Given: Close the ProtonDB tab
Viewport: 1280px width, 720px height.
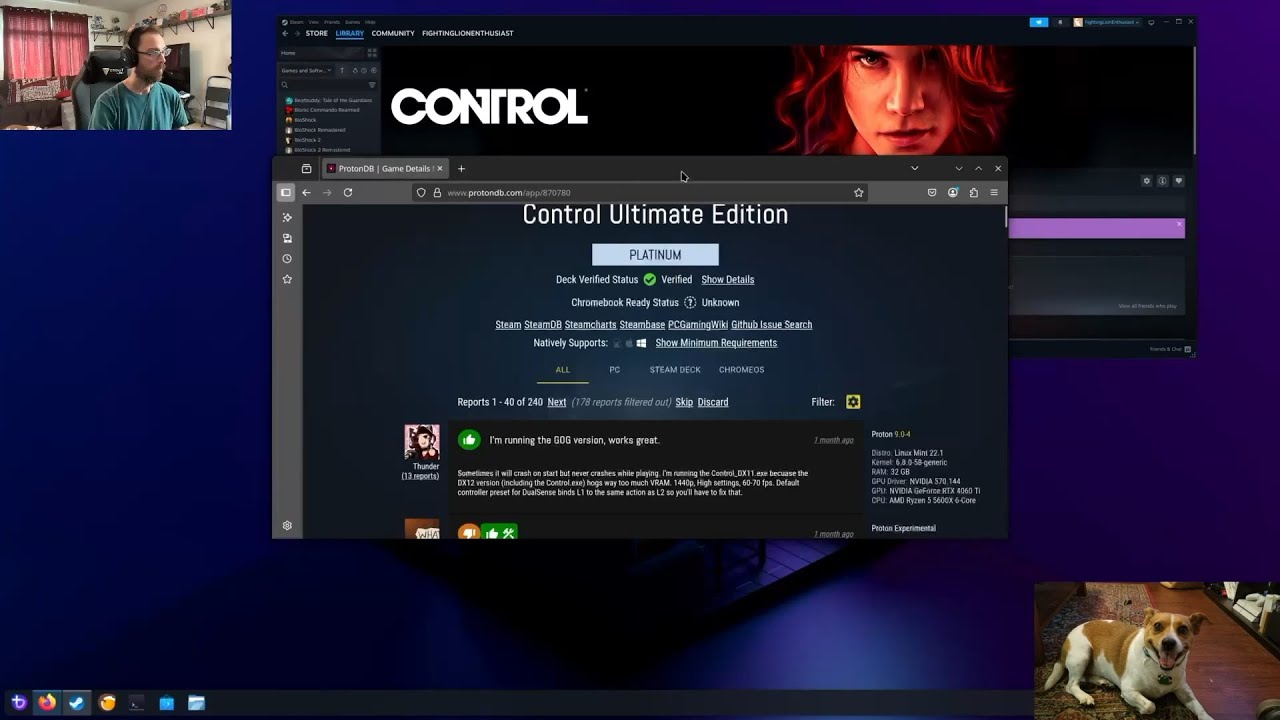Looking at the screenshot, I should pos(439,168).
